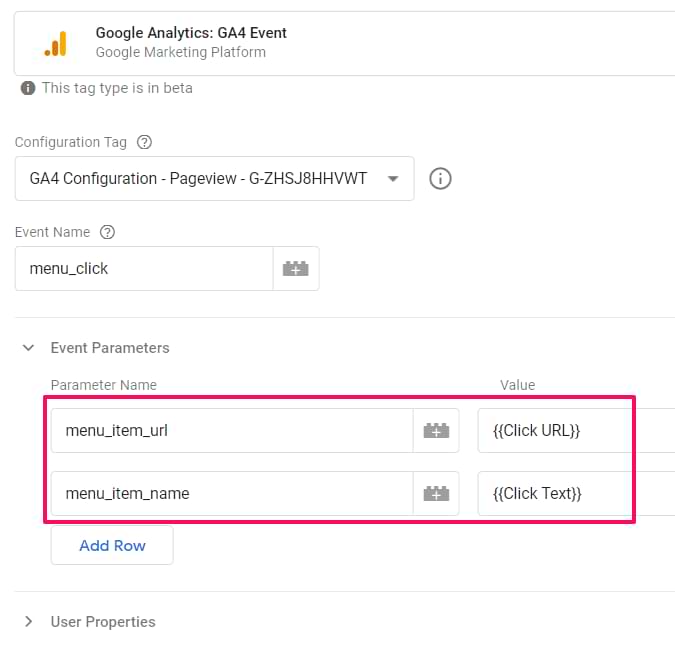Click the User Properties heading text

103,622
